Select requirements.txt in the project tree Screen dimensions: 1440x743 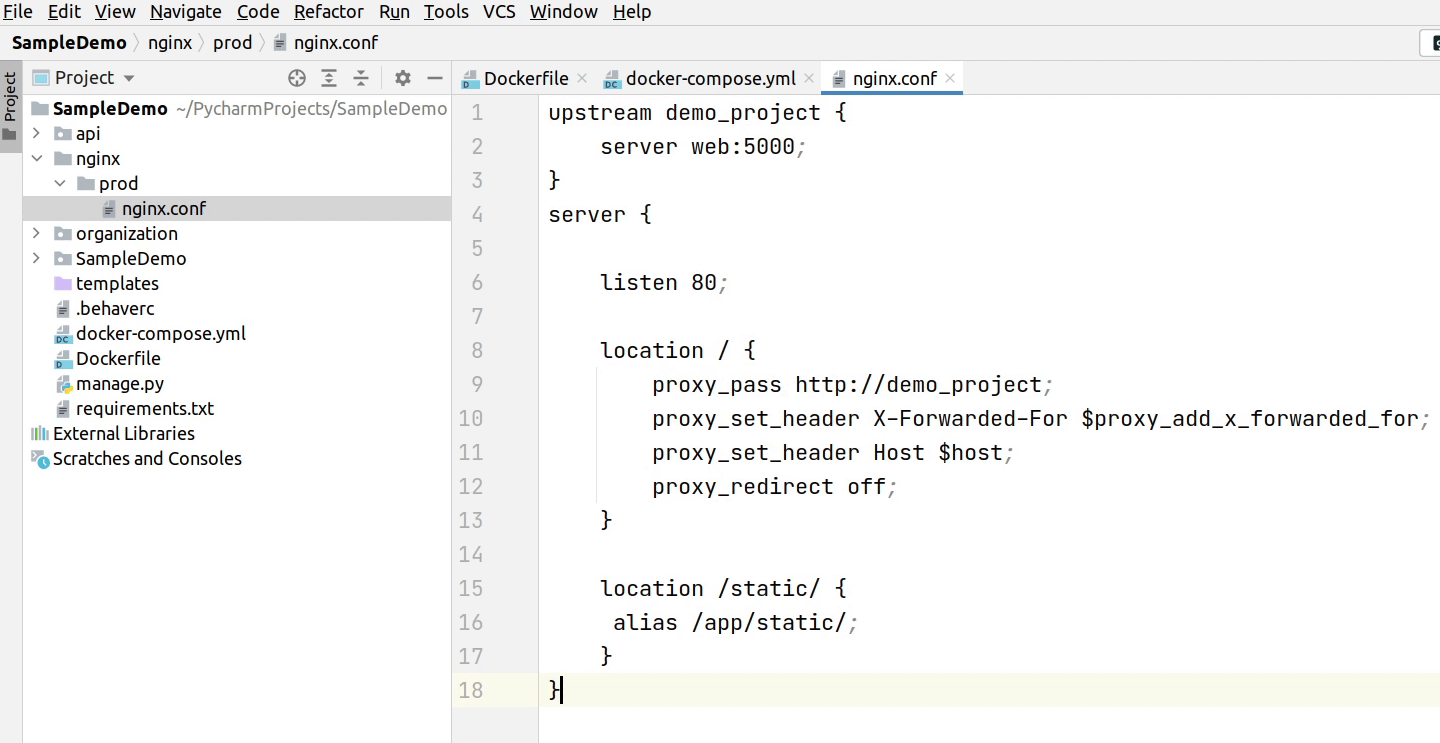(144, 408)
